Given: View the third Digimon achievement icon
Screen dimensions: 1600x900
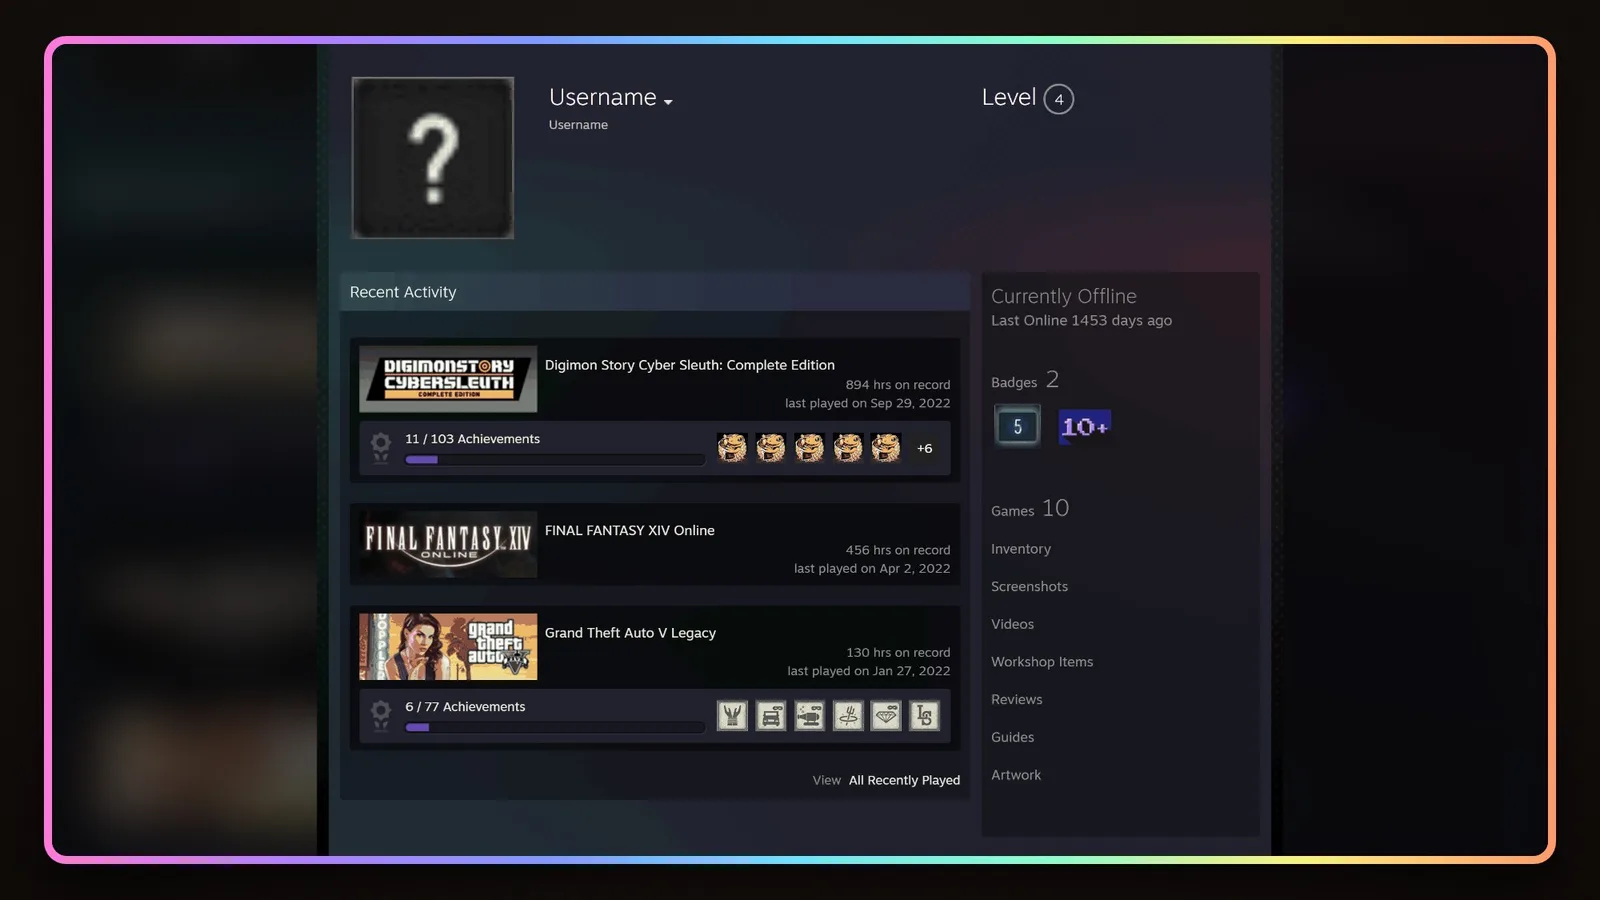Looking at the screenshot, I should tap(809, 447).
